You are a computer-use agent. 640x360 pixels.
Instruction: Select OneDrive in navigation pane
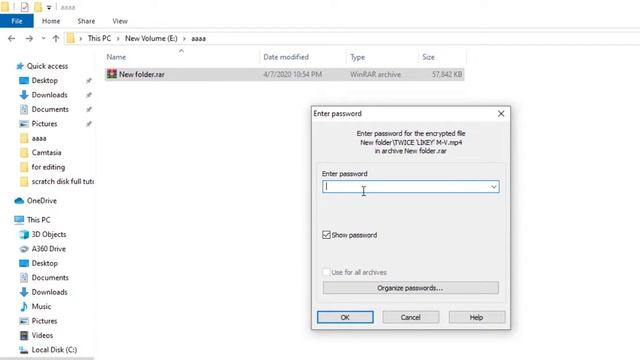(41, 201)
